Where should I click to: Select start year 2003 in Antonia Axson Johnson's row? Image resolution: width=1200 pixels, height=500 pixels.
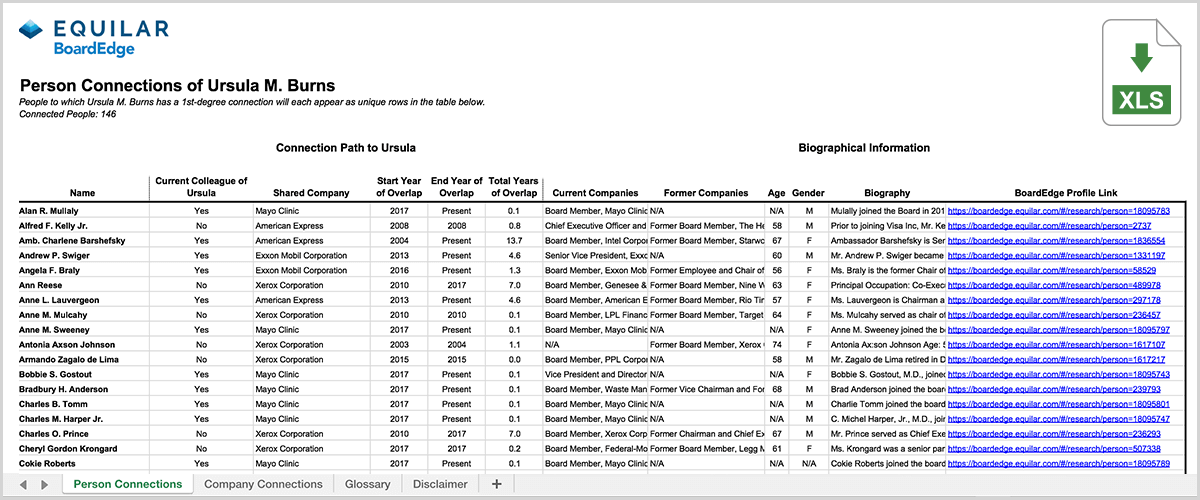pyautogui.click(x=399, y=344)
